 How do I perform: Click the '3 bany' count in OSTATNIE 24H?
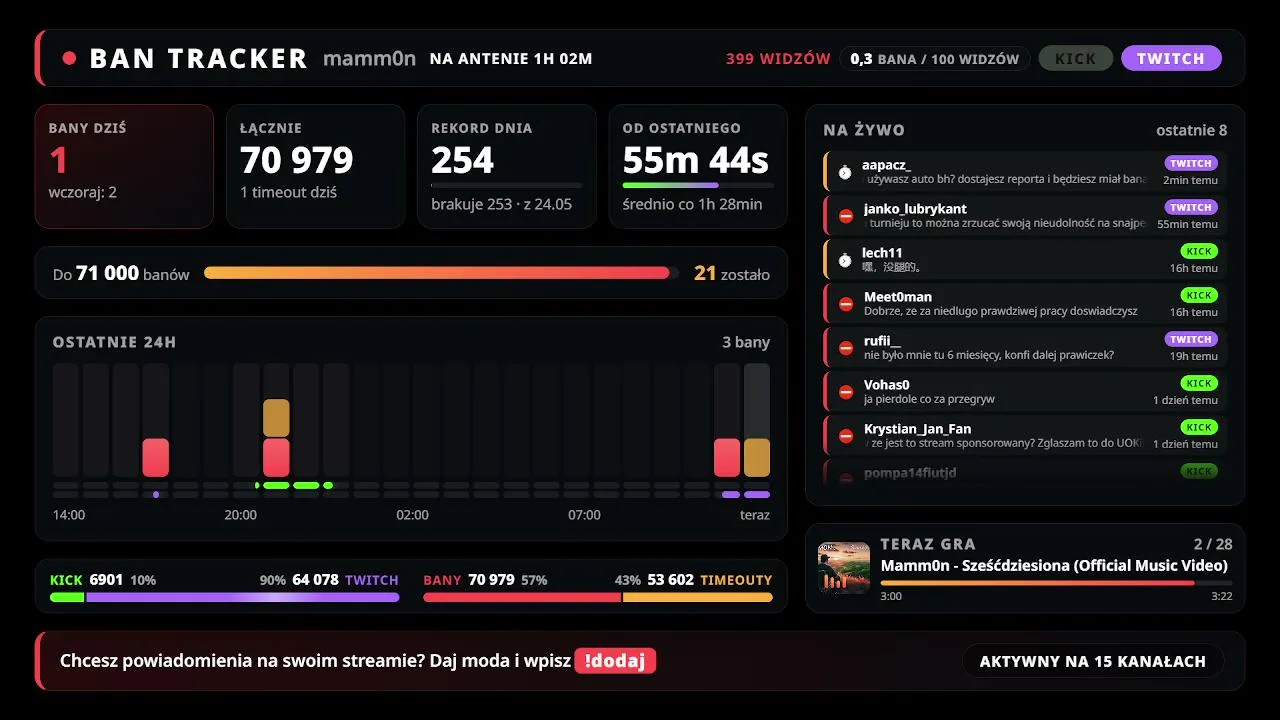746,342
